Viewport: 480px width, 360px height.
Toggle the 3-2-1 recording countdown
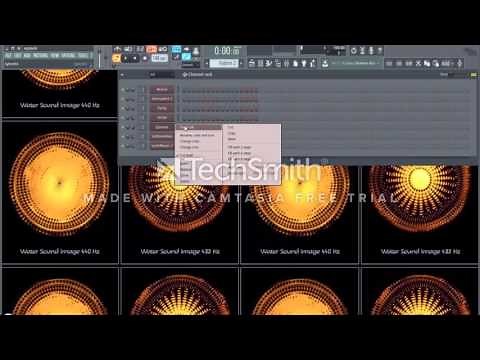coord(140,49)
